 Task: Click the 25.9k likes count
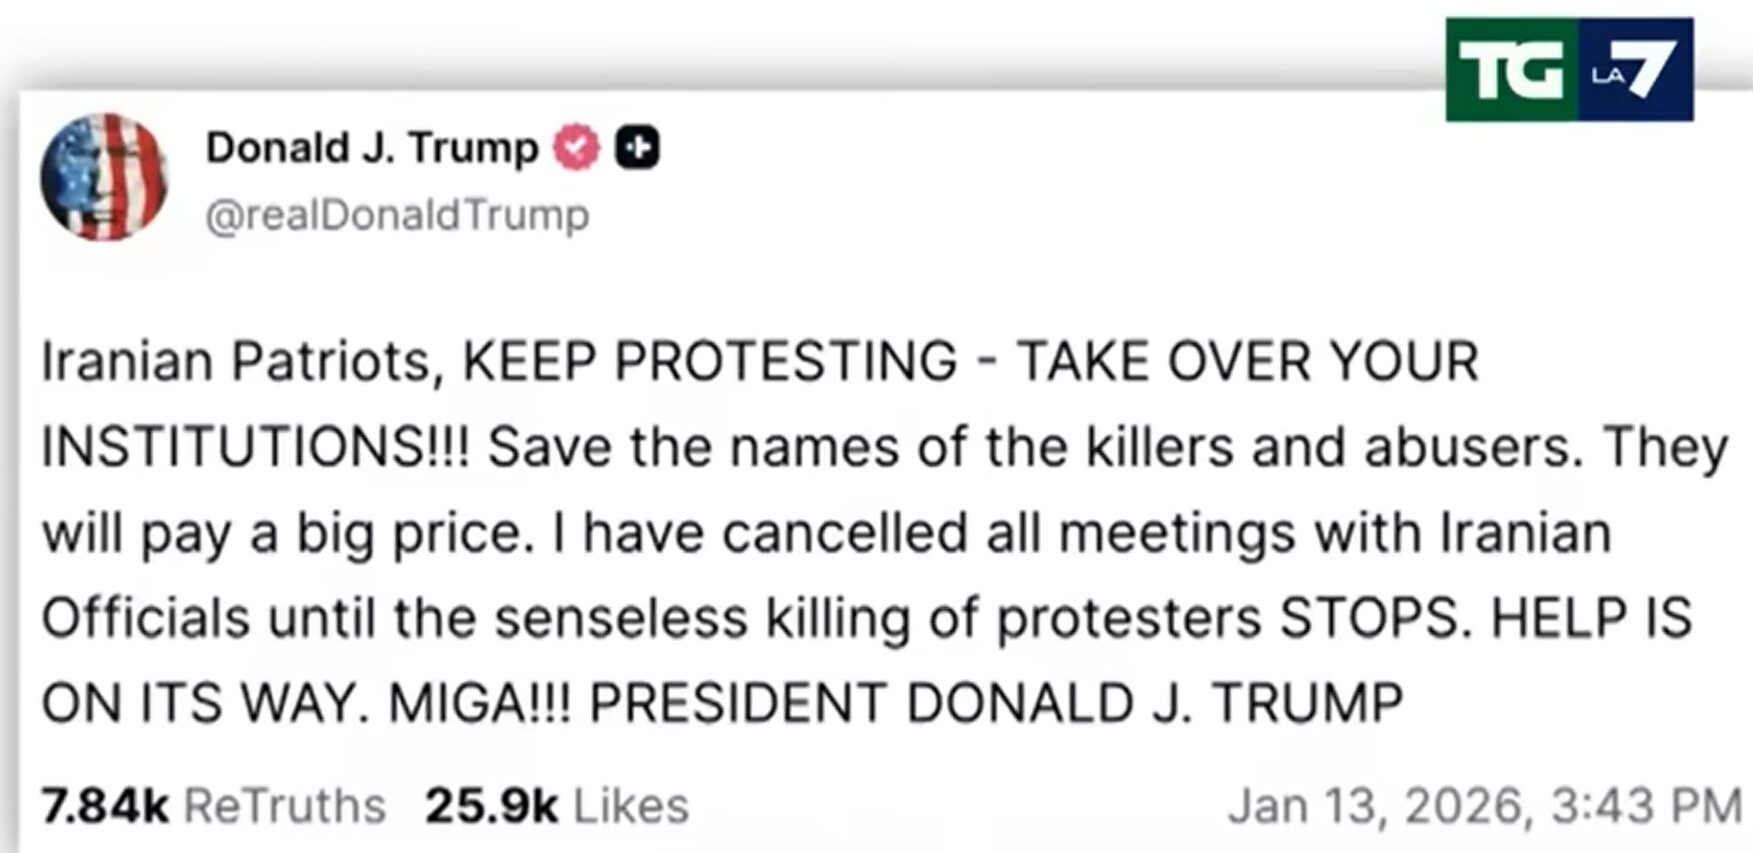tap(491, 806)
